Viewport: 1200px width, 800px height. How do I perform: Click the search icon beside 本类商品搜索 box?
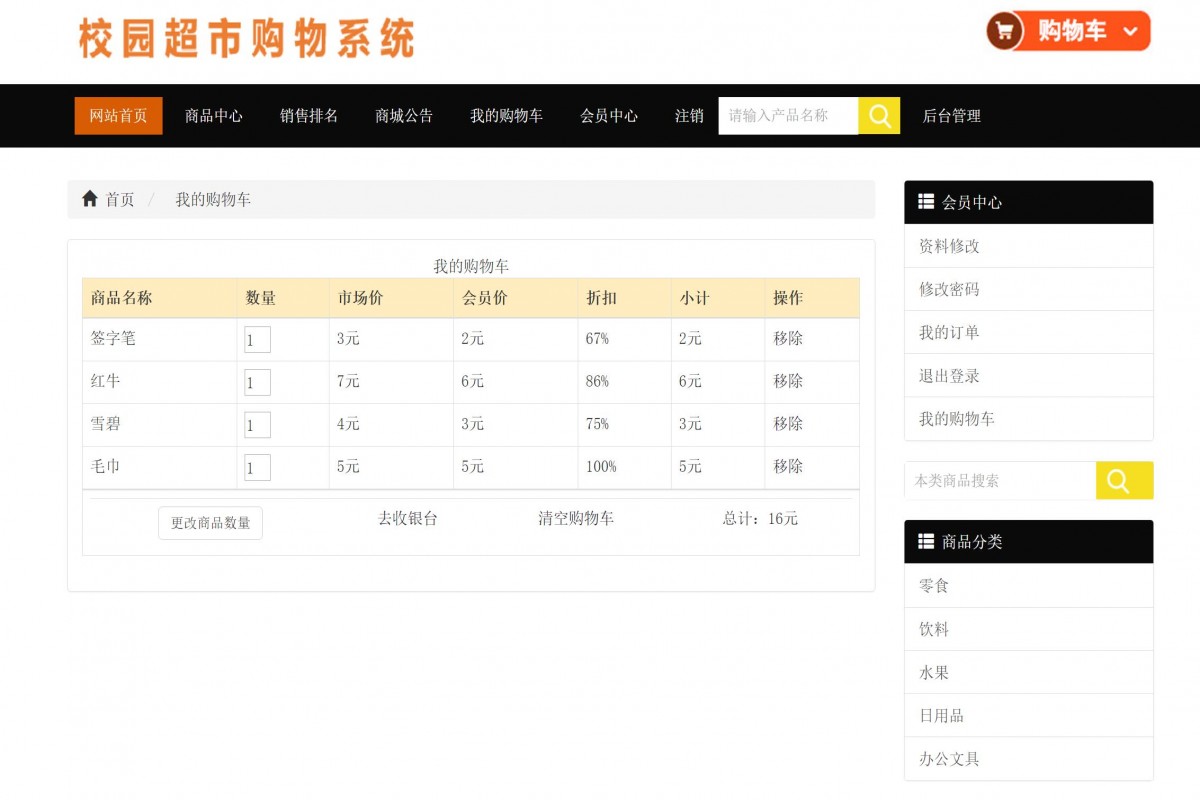[x=1124, y=480]
